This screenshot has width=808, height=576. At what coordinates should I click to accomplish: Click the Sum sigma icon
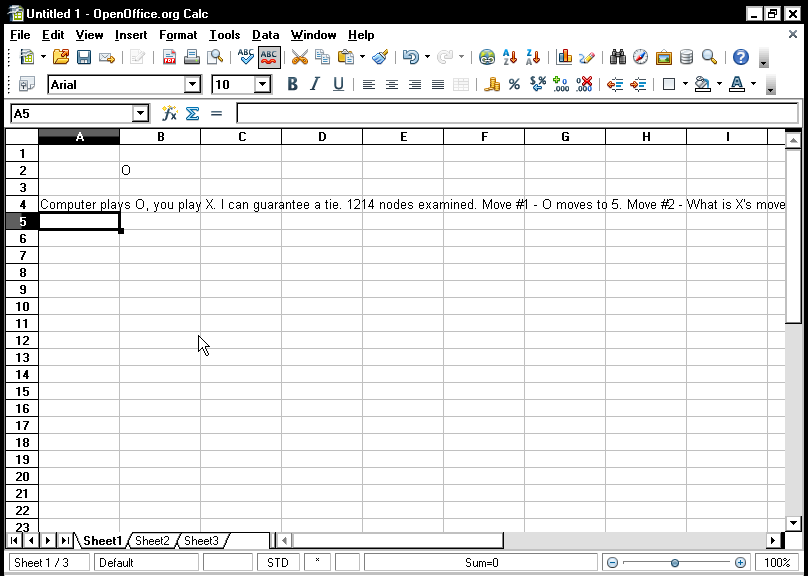(x=192, y=114)
